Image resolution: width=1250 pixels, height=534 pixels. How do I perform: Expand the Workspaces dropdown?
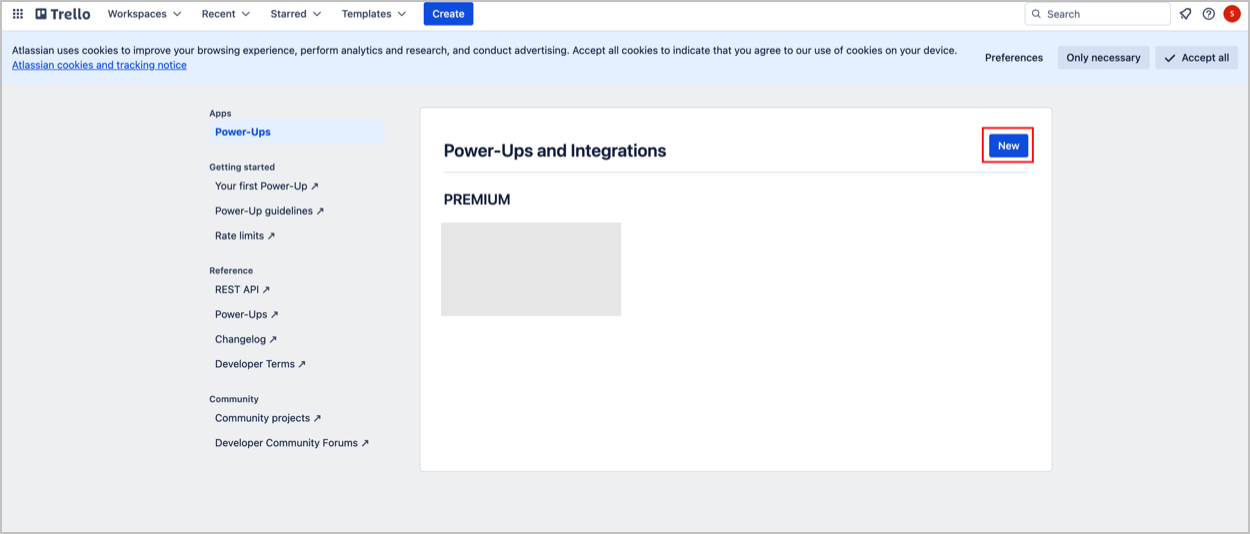pyautogui.click(x=145, y=14)
